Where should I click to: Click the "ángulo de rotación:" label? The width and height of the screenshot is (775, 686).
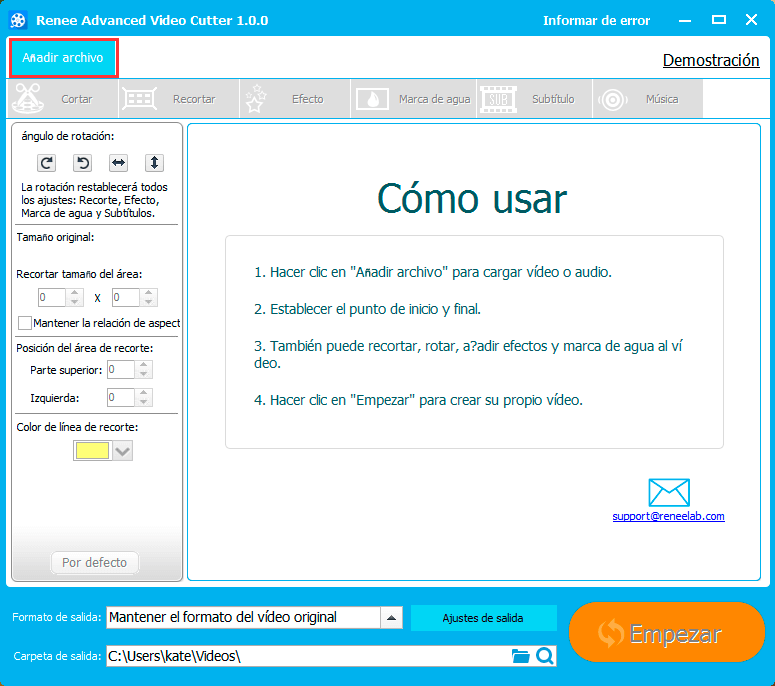tap(68, 136)
